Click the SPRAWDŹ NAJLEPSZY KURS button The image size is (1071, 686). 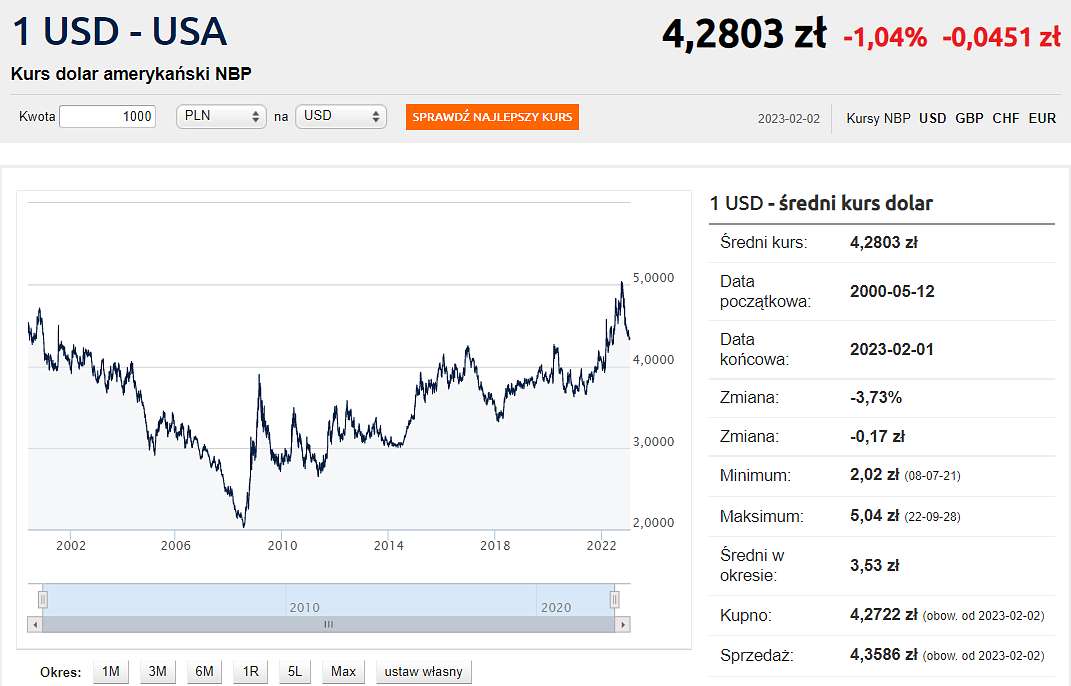(492, 117)
